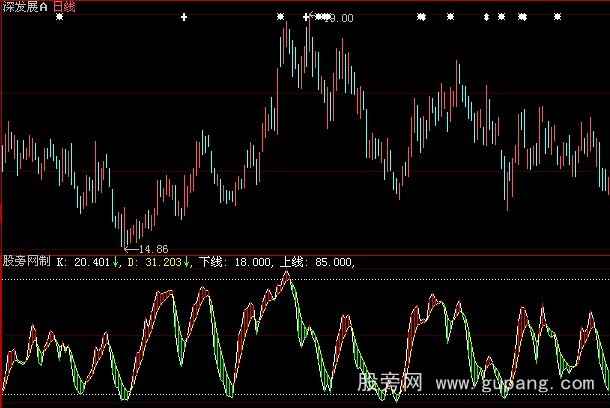The width and height of the screenshot is (610, 408).
Task: Open the 股旁网制 indicator name
Action: pyautogui.click(x=27, y=262)
